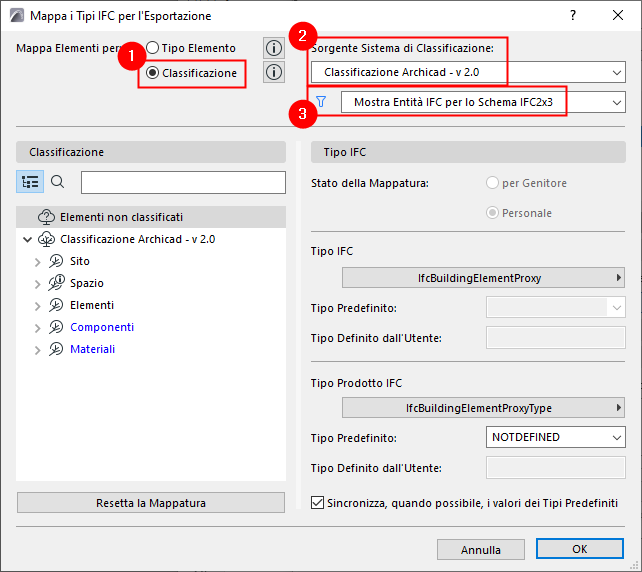Click the Archicad icon in title bar

(16, 16)
